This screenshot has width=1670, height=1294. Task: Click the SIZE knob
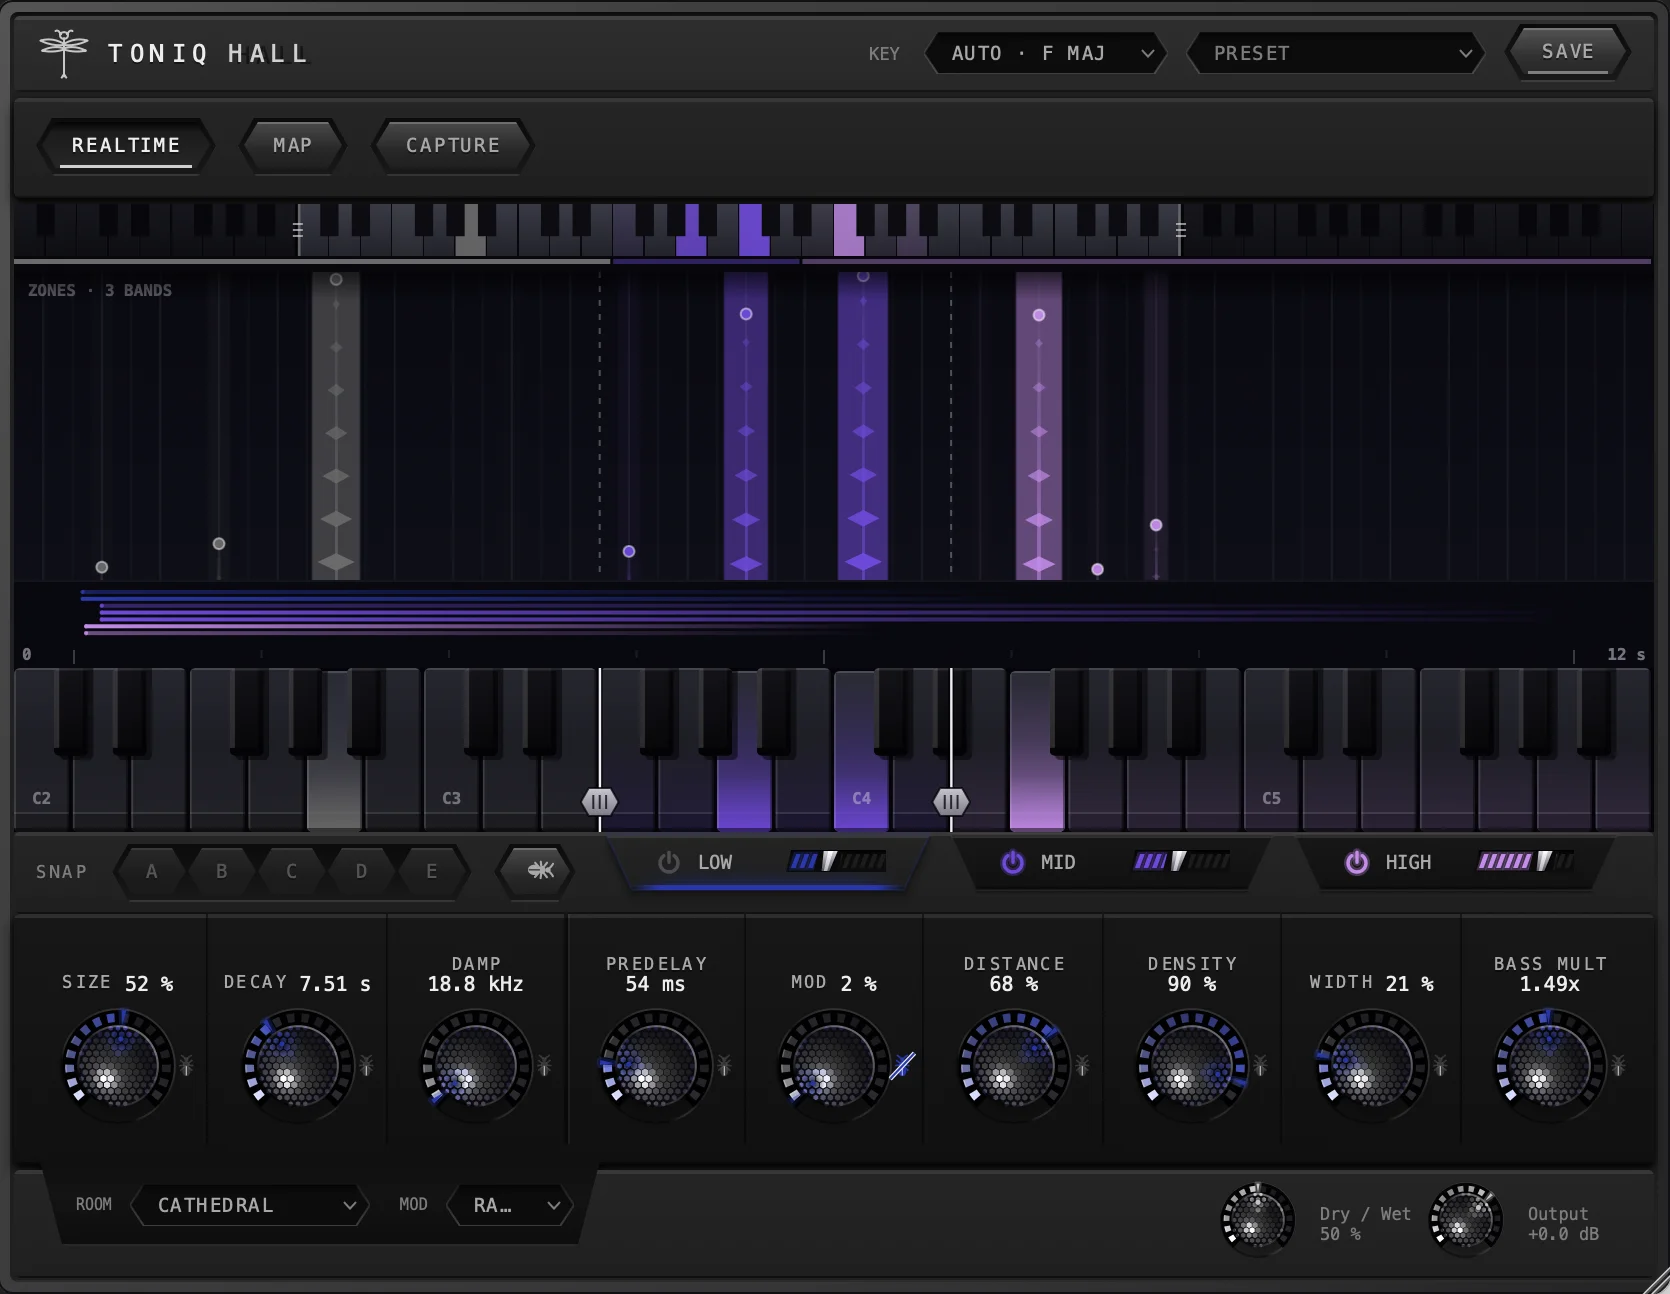(118, 1065)
